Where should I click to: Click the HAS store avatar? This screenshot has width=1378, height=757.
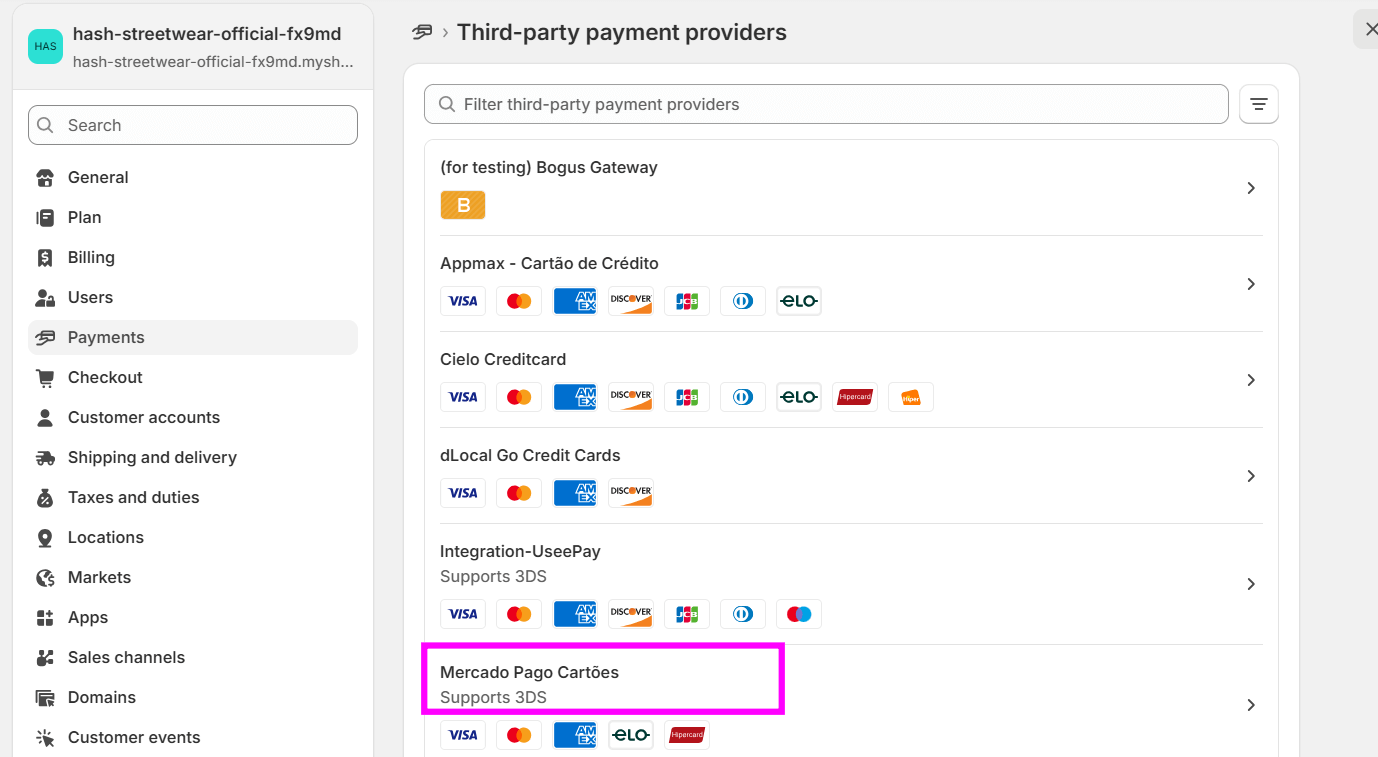click(x=45, y=46)
